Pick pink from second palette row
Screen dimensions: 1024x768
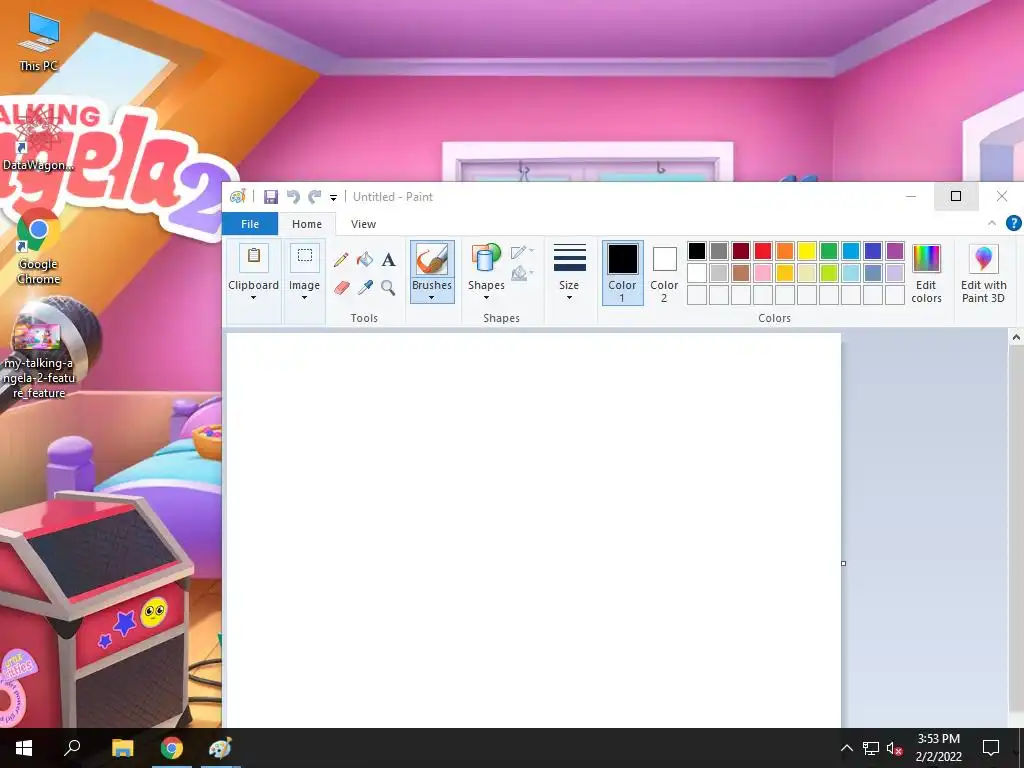point(763,273)
